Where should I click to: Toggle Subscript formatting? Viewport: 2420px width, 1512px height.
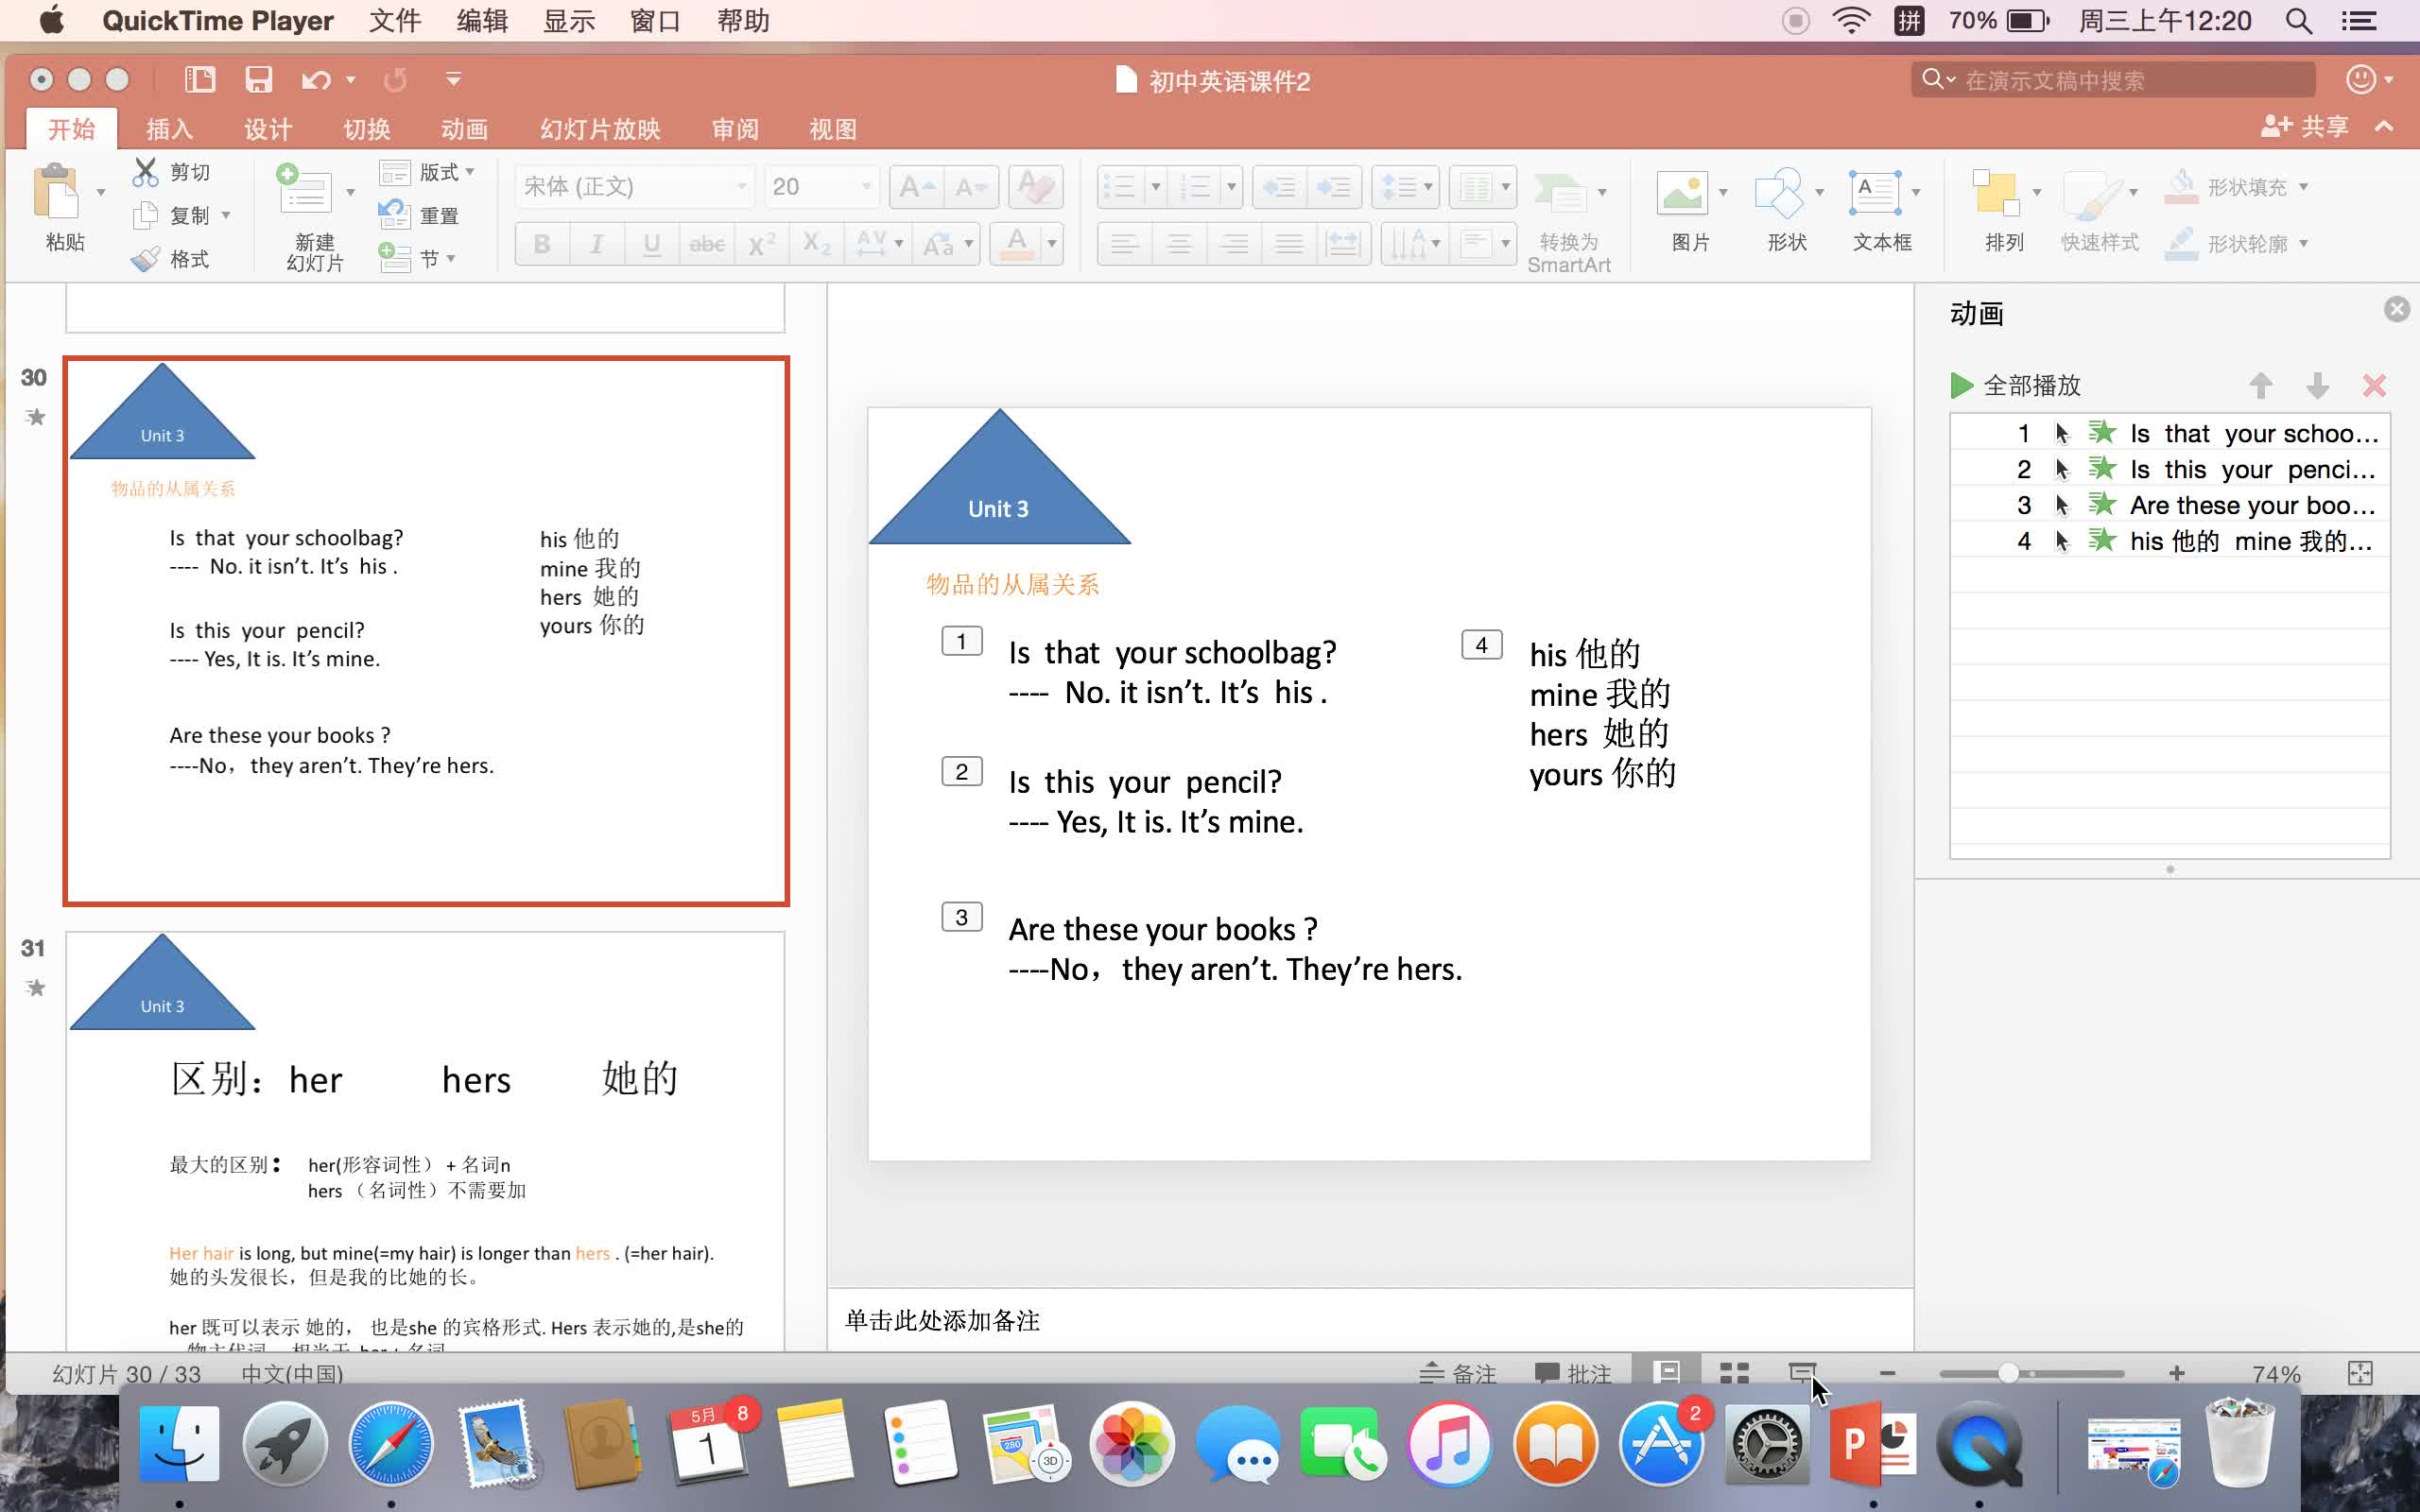click(817, 243)
